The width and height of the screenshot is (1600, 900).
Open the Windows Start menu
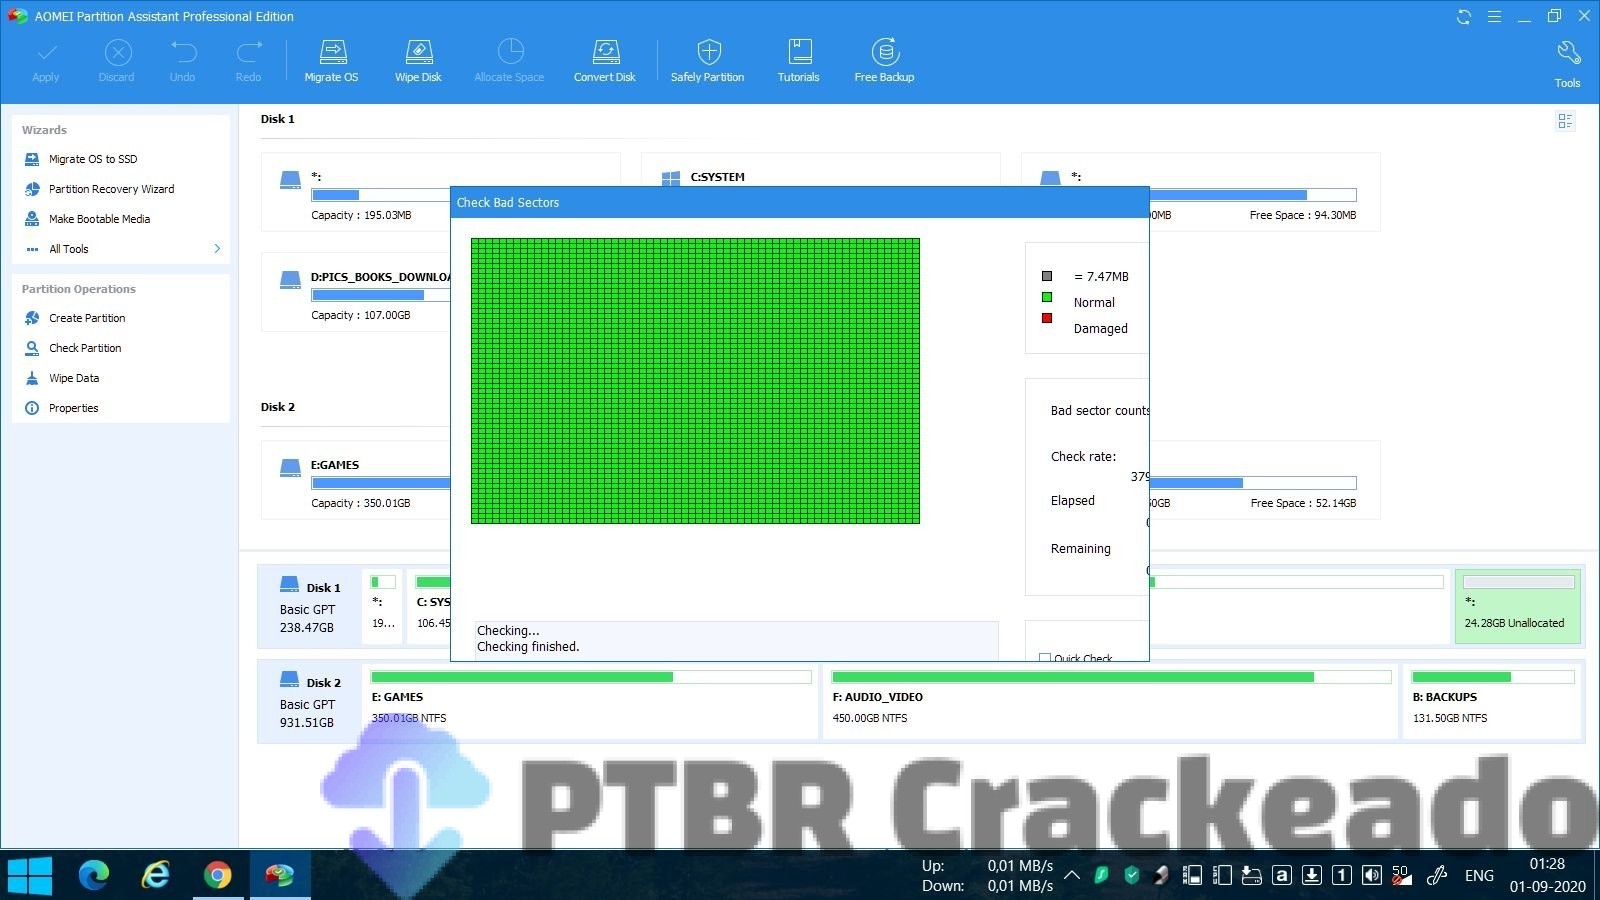(x=30, y=876)
